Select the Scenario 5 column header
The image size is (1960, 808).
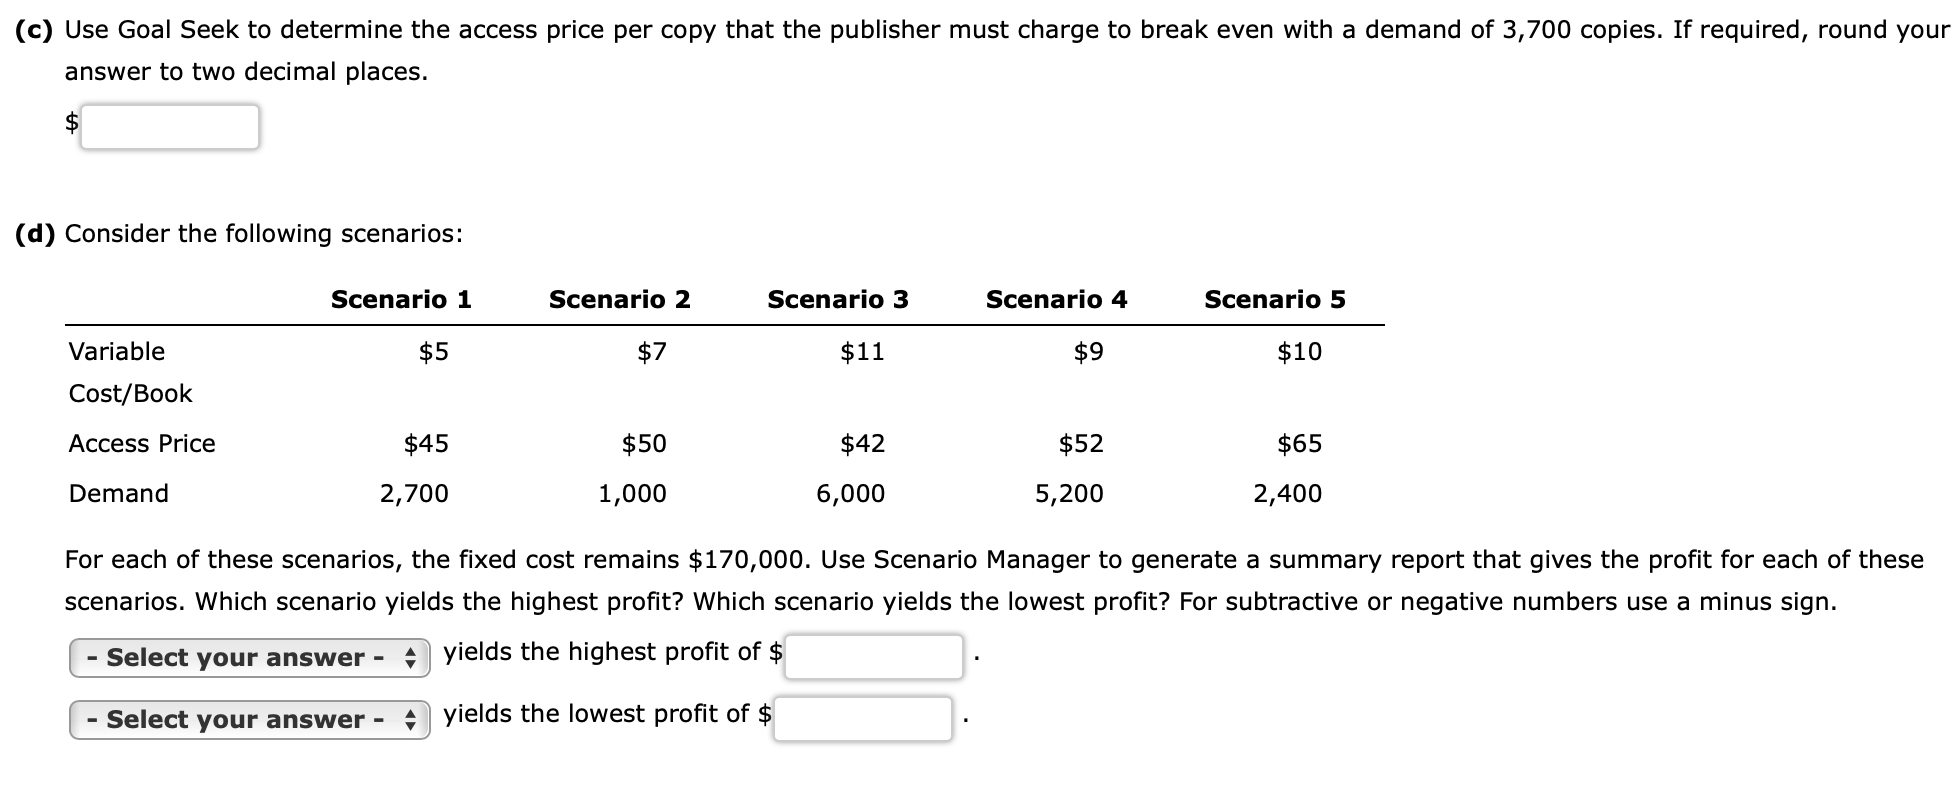(1275, 298)
